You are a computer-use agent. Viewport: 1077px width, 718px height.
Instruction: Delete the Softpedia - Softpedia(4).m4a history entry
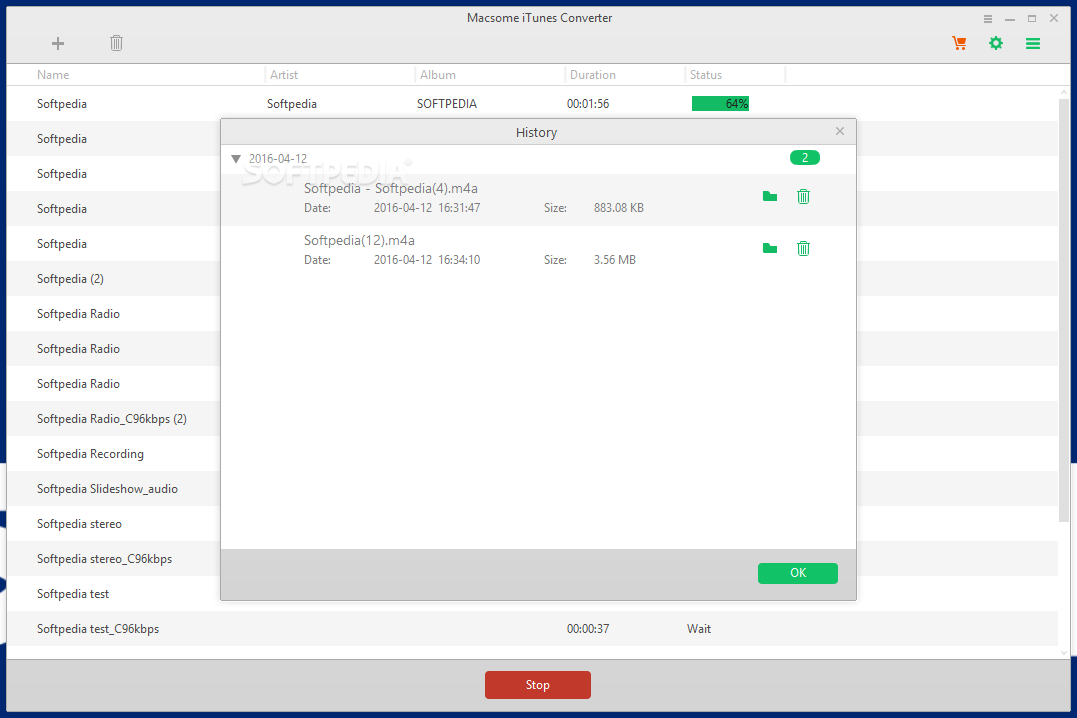coord(803,197)
